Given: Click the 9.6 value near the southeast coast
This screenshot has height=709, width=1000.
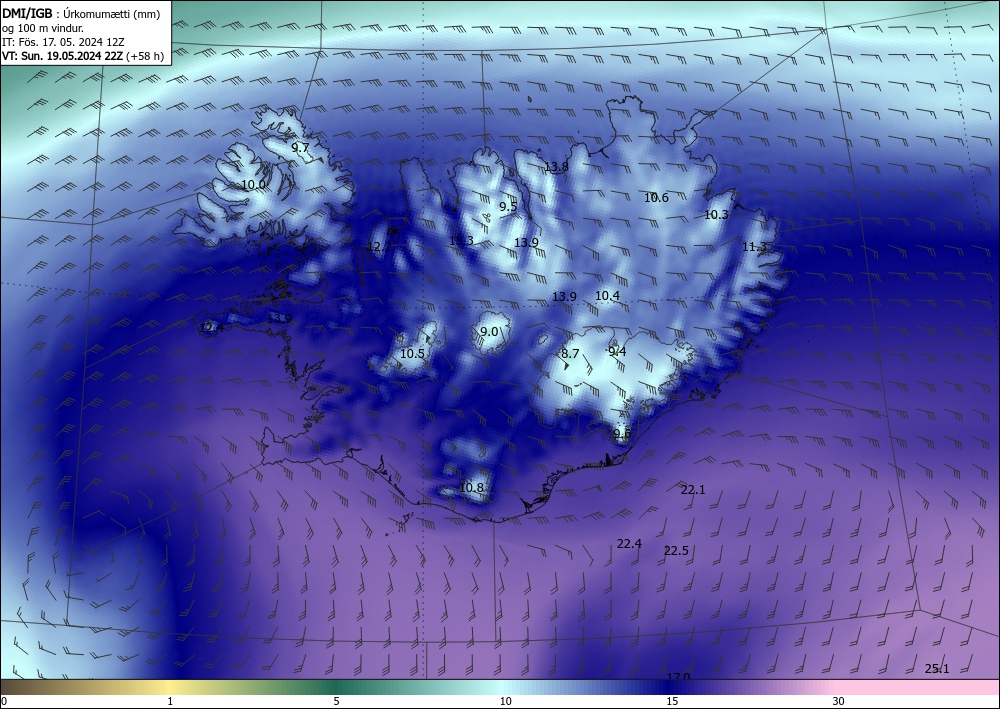Looking at the screenshot, I should [622, 434].
